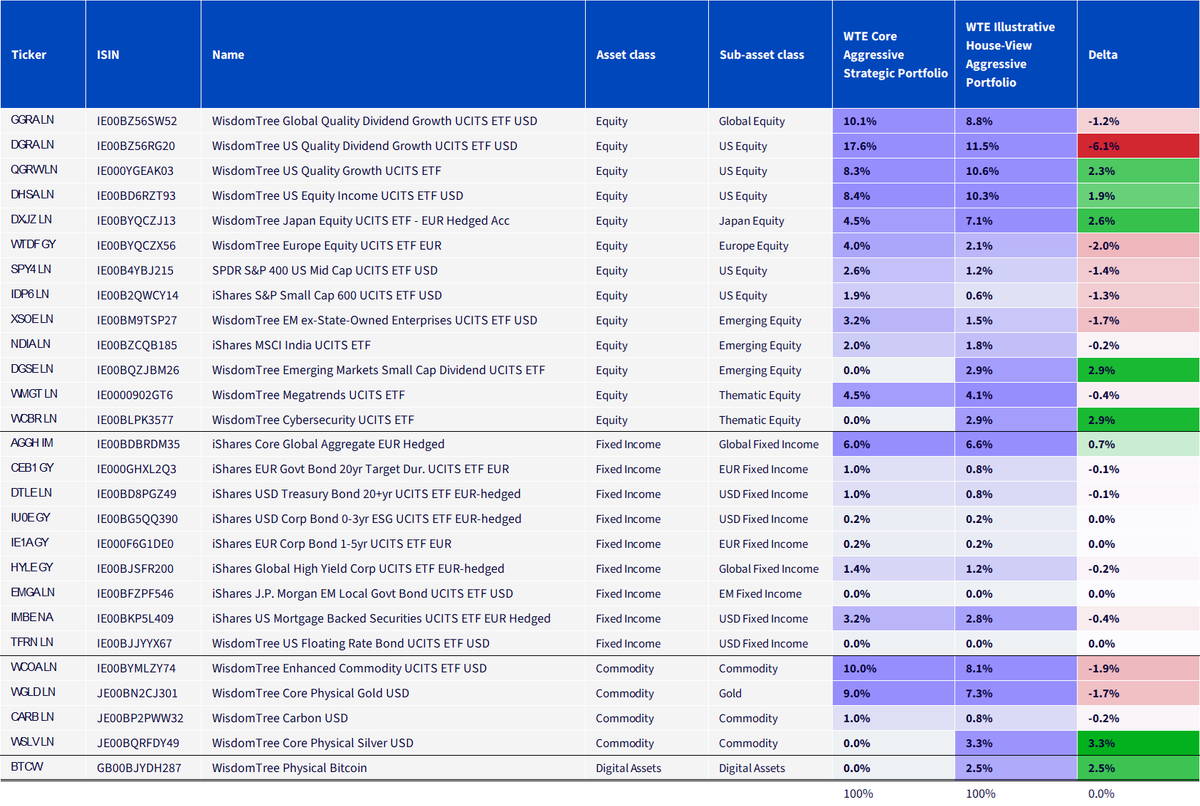Image resolution: width=1200 pixels, height=806 pixels.
Task: Click 9.0% strategic weight for WGLD LN
Action: [x=895, y=693]
